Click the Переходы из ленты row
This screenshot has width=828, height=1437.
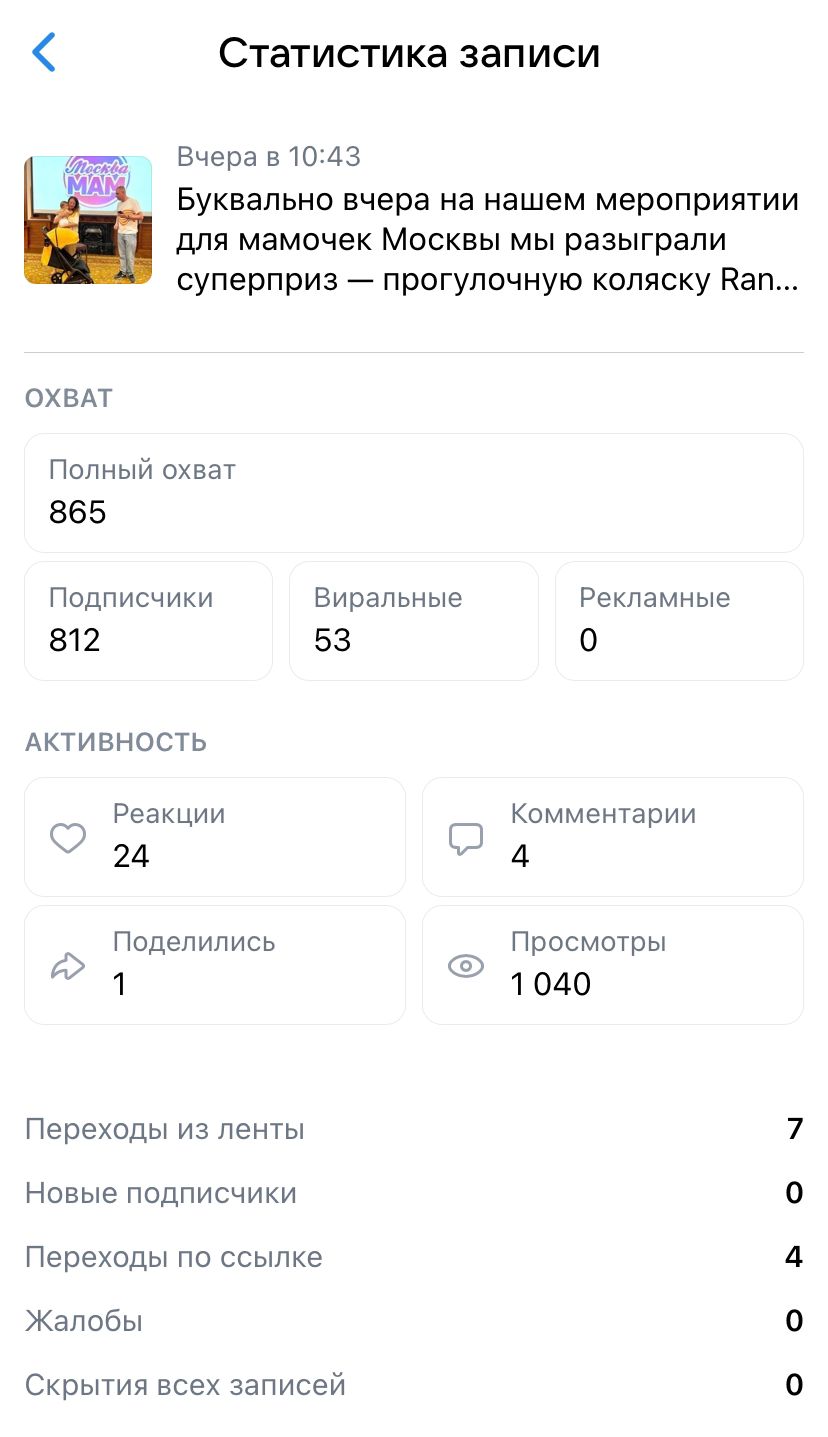(x=414, y=1130)
